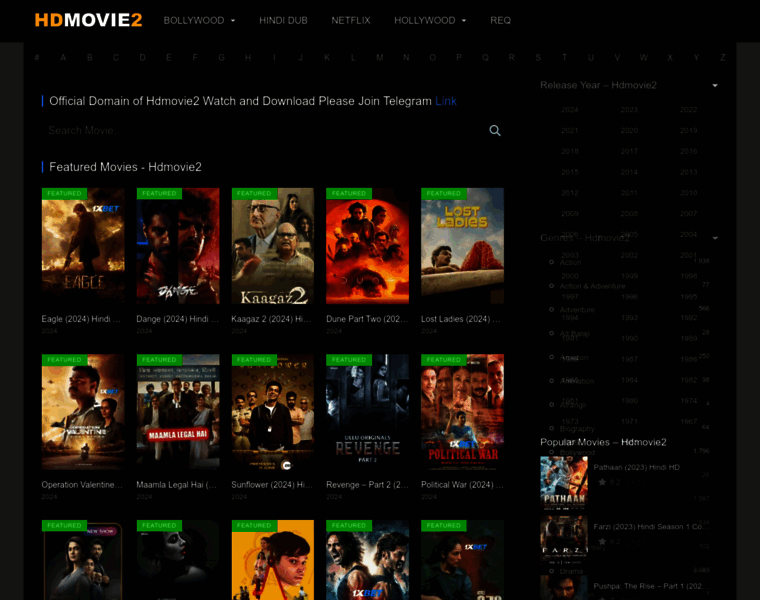The image size is (760, 600).
Task: Open the 'Pushpa: The Rise – Part 1' title
Action: coord(649,586)
